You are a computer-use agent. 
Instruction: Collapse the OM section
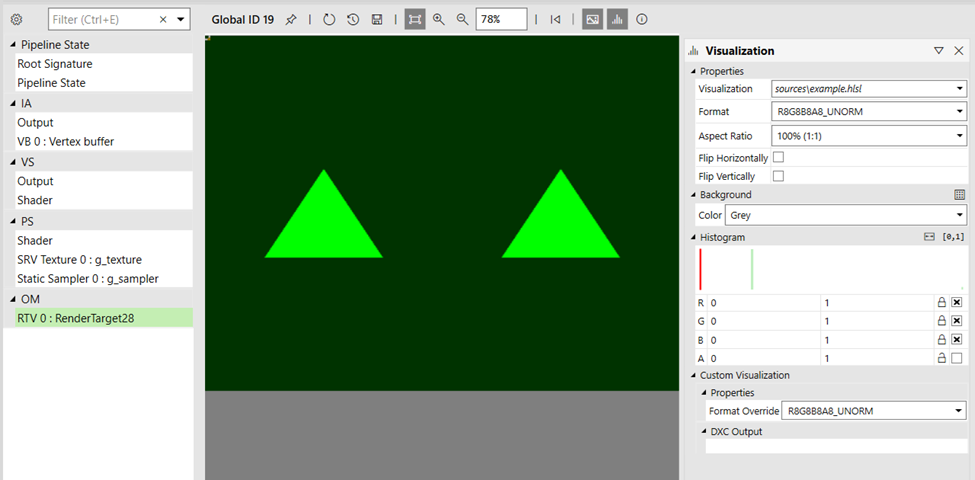(x=14, y=300)
